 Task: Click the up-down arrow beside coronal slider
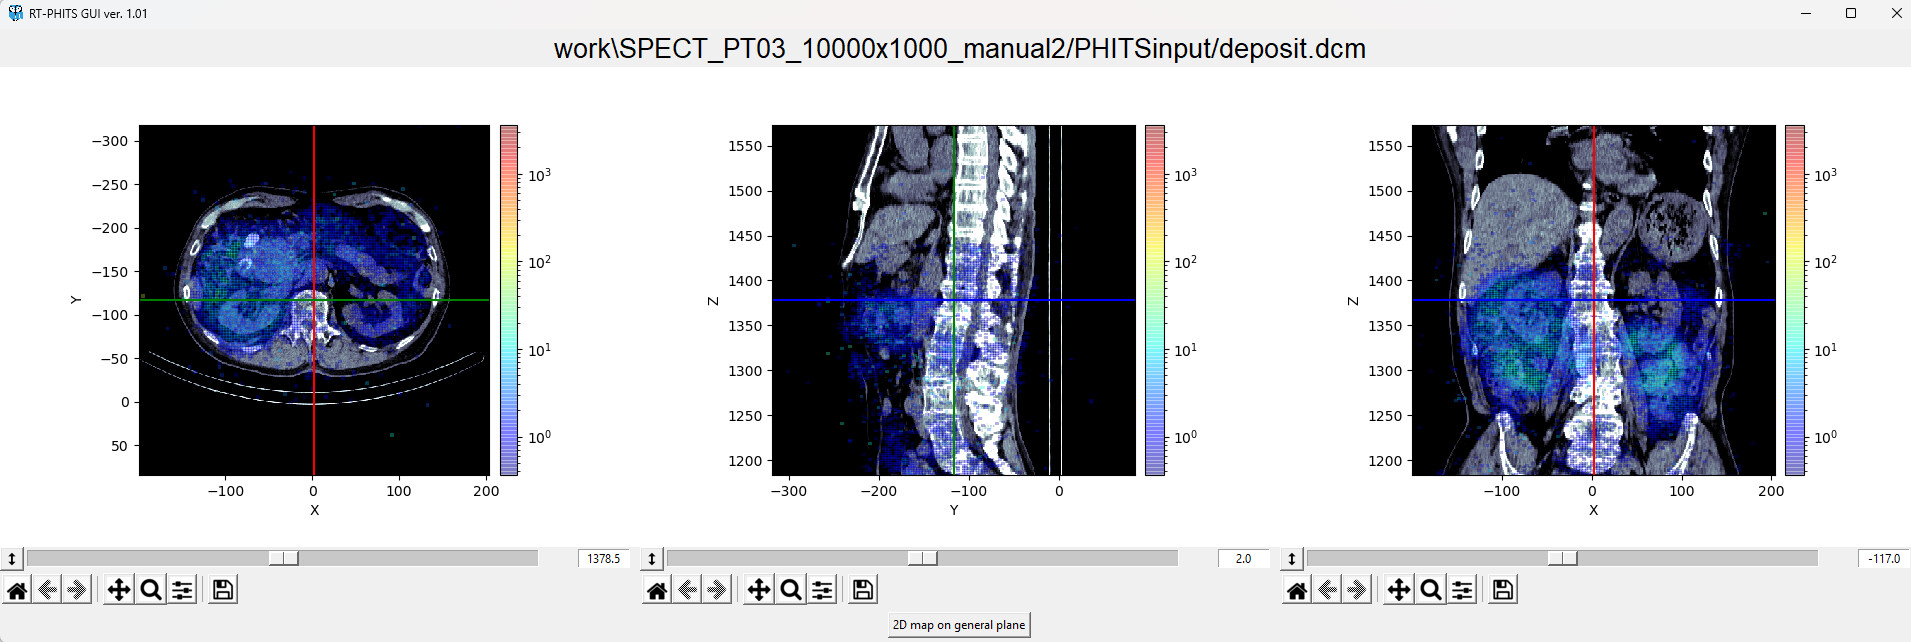click(1292, 559)
